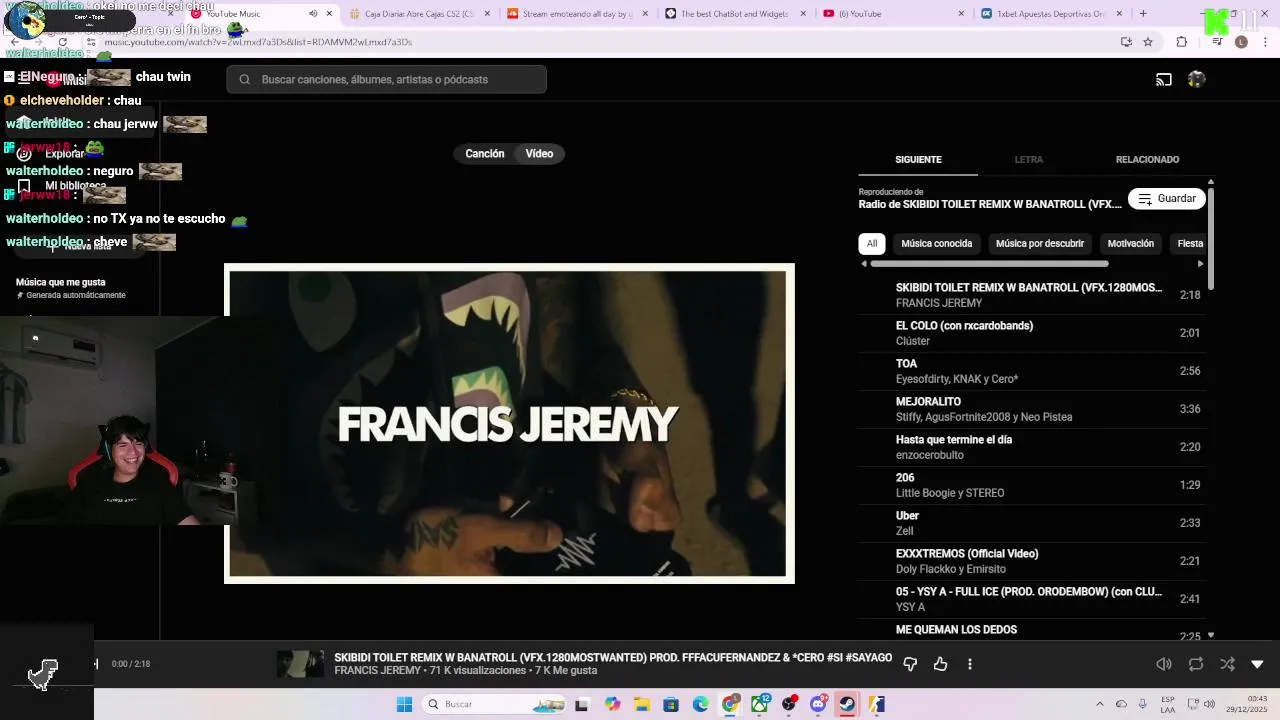Play Uber by Zell queue item
This screenshot has height=720, width=1280.
pyautogui.click(x=1032, y=523)
